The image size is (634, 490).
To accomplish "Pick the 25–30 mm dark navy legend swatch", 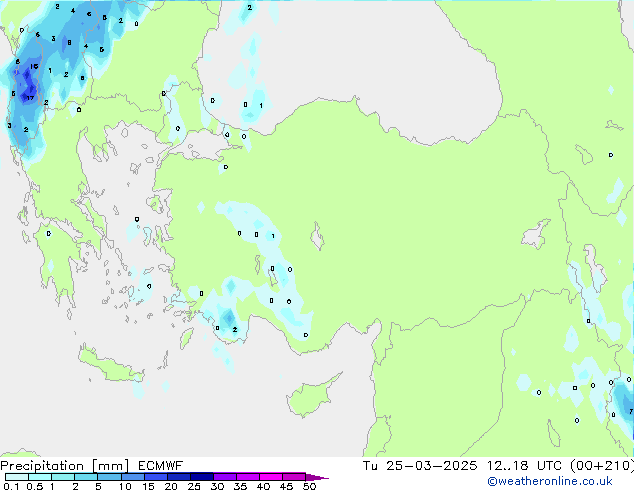I will tap(201, 477).
